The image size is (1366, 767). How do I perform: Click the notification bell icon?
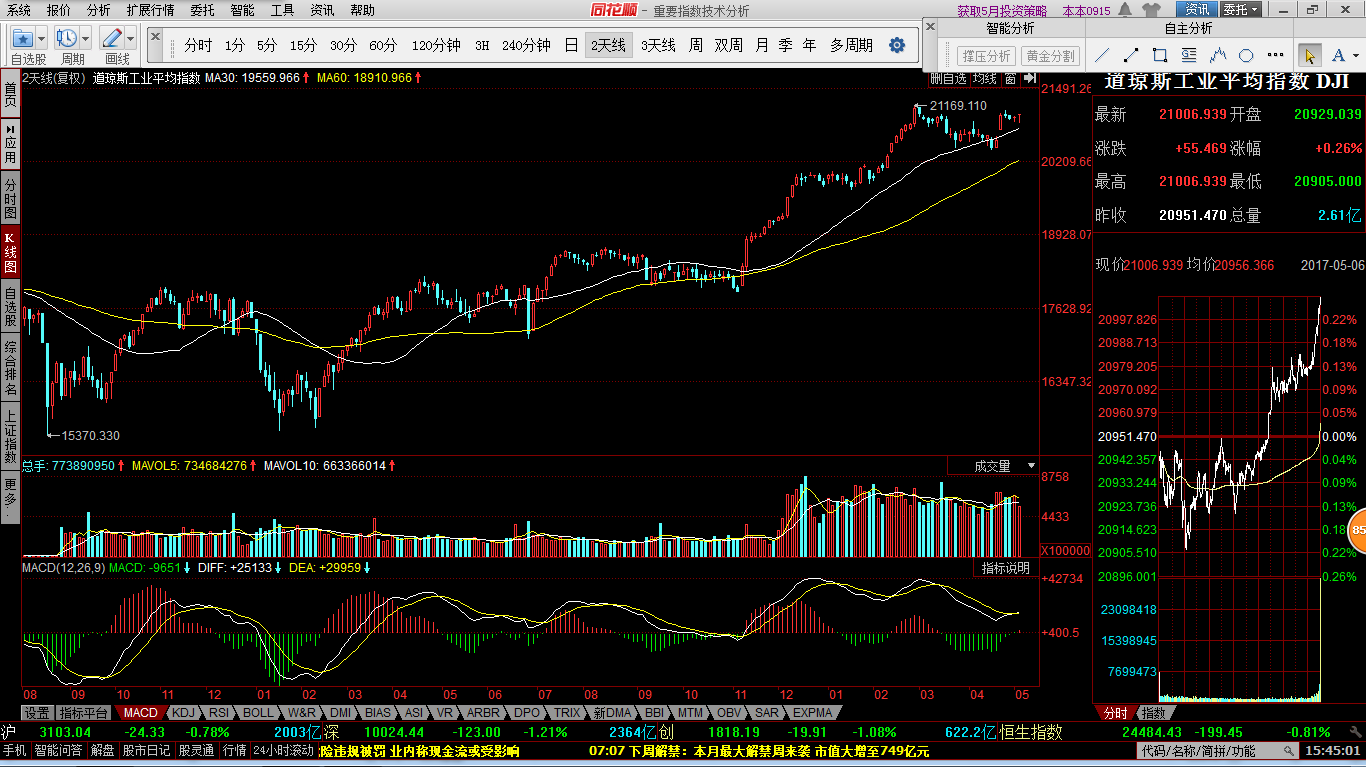point(1126,10)
